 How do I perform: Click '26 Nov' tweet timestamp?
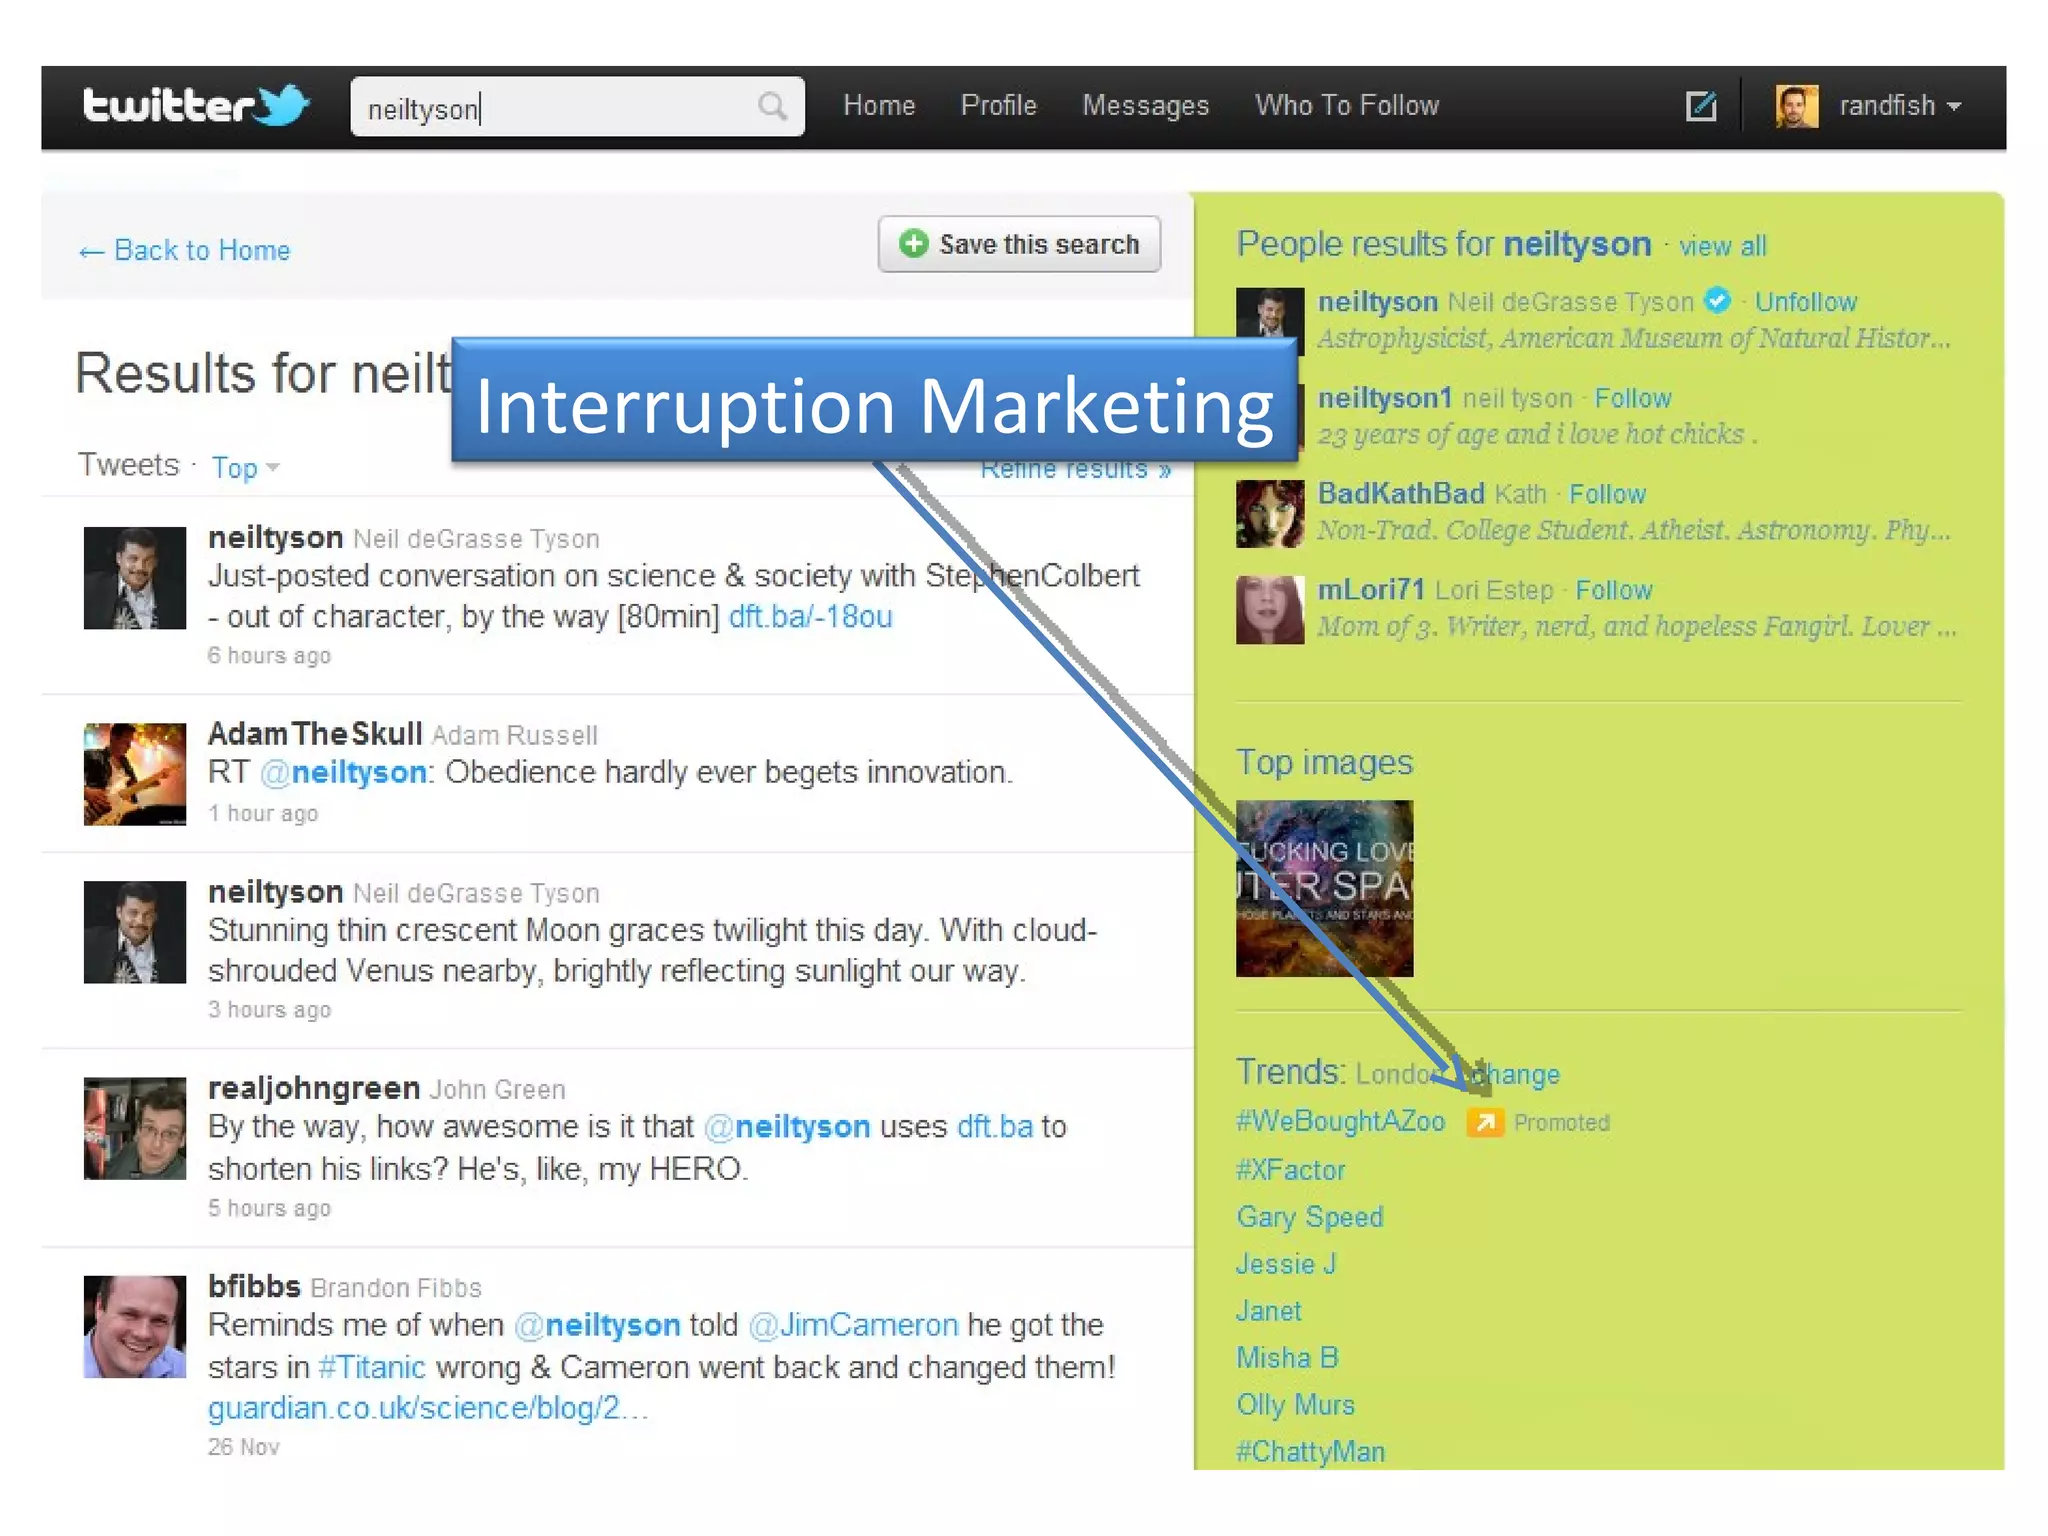243,1447
